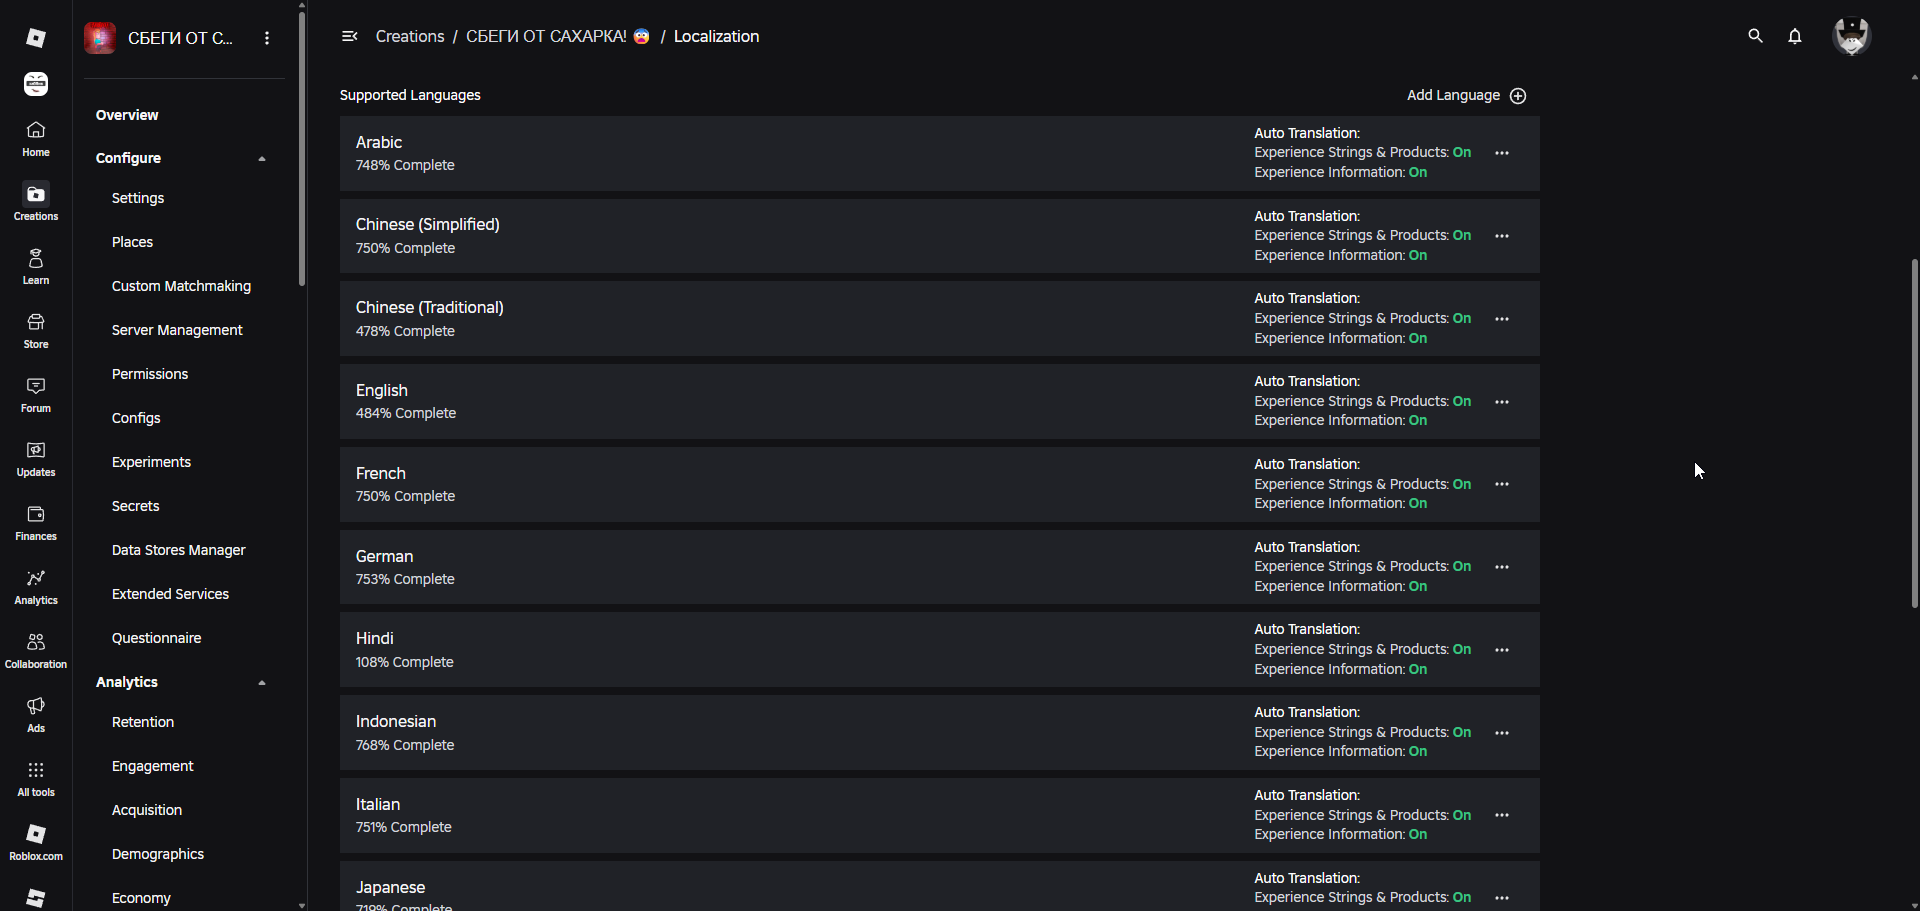Open Extended Services page
The image size is (1920, 911).
click(170, 594)
